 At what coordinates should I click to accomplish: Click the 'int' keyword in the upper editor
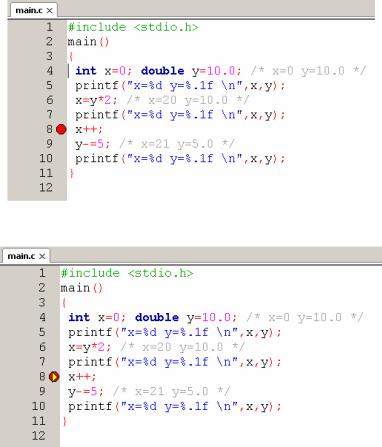click(86, 71)
